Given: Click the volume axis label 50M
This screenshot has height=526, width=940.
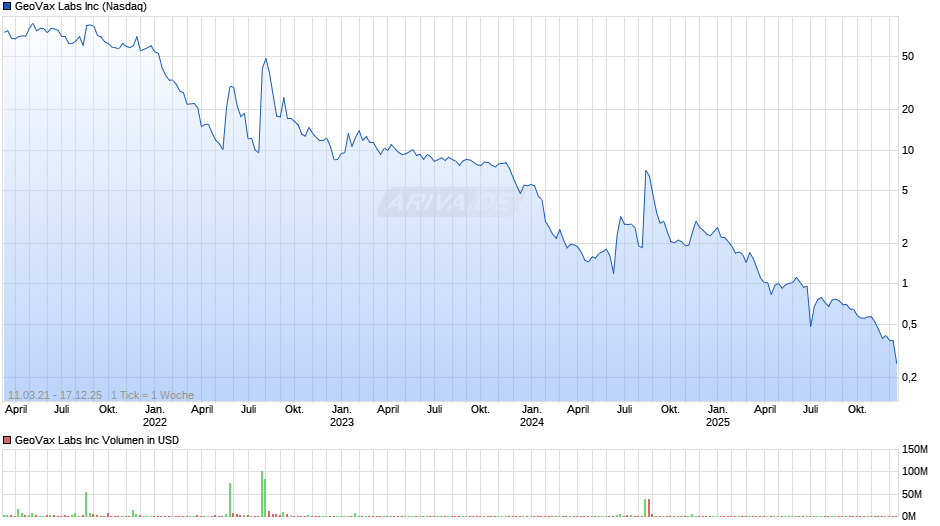Looking at the screenshot, I should [912, 494].
